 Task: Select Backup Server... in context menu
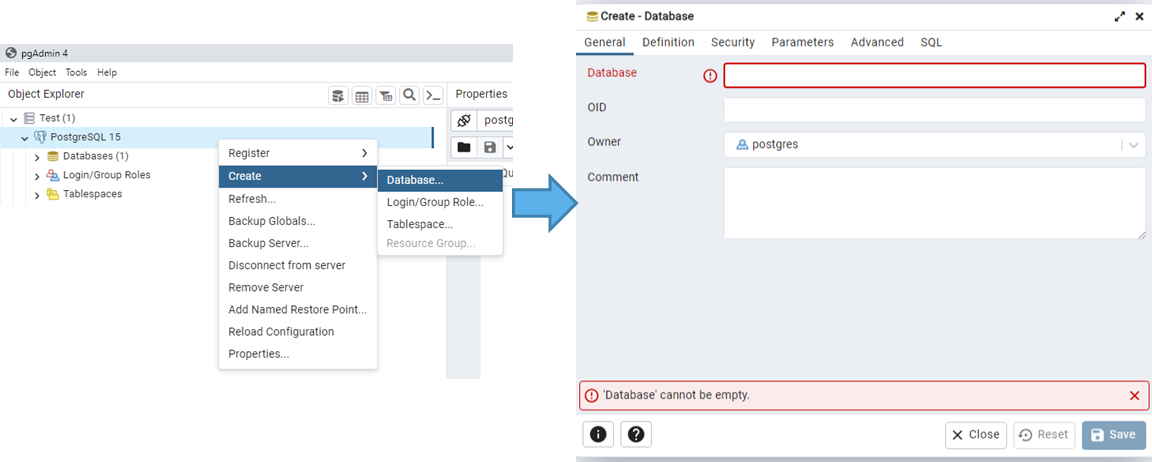[x=298, y=243]
